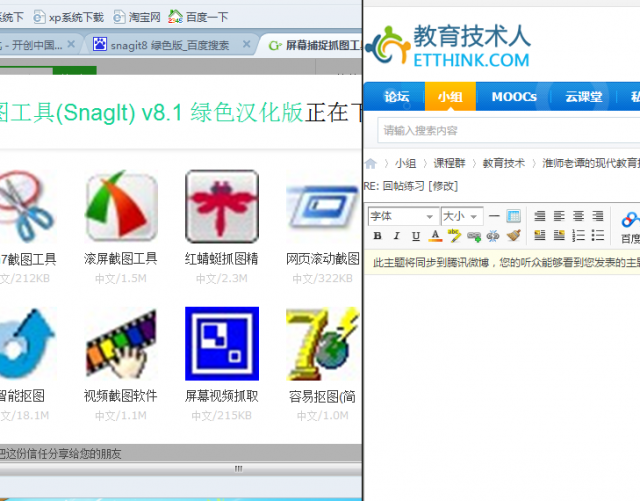Click the insert link icon
640x501 pixels.
coord(474,237)
